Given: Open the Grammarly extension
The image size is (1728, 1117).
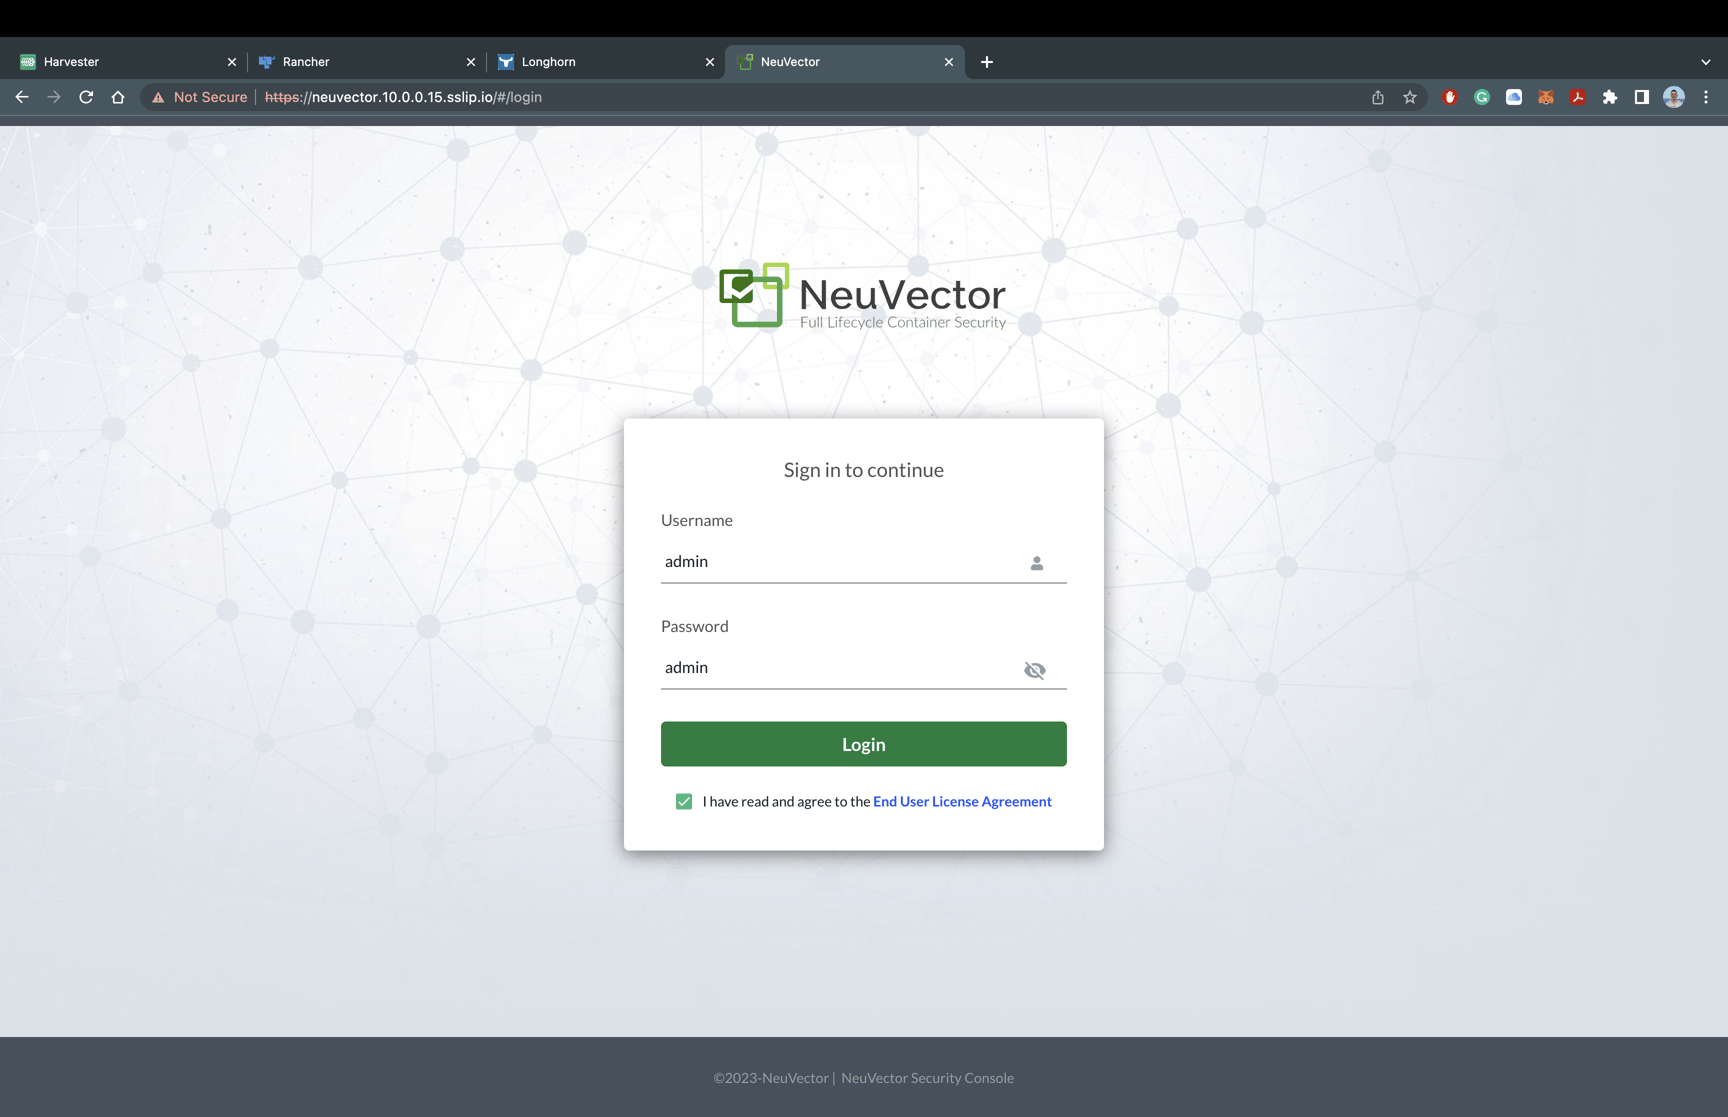Looking at the screenshot, I should click(x=1481, y=97).
